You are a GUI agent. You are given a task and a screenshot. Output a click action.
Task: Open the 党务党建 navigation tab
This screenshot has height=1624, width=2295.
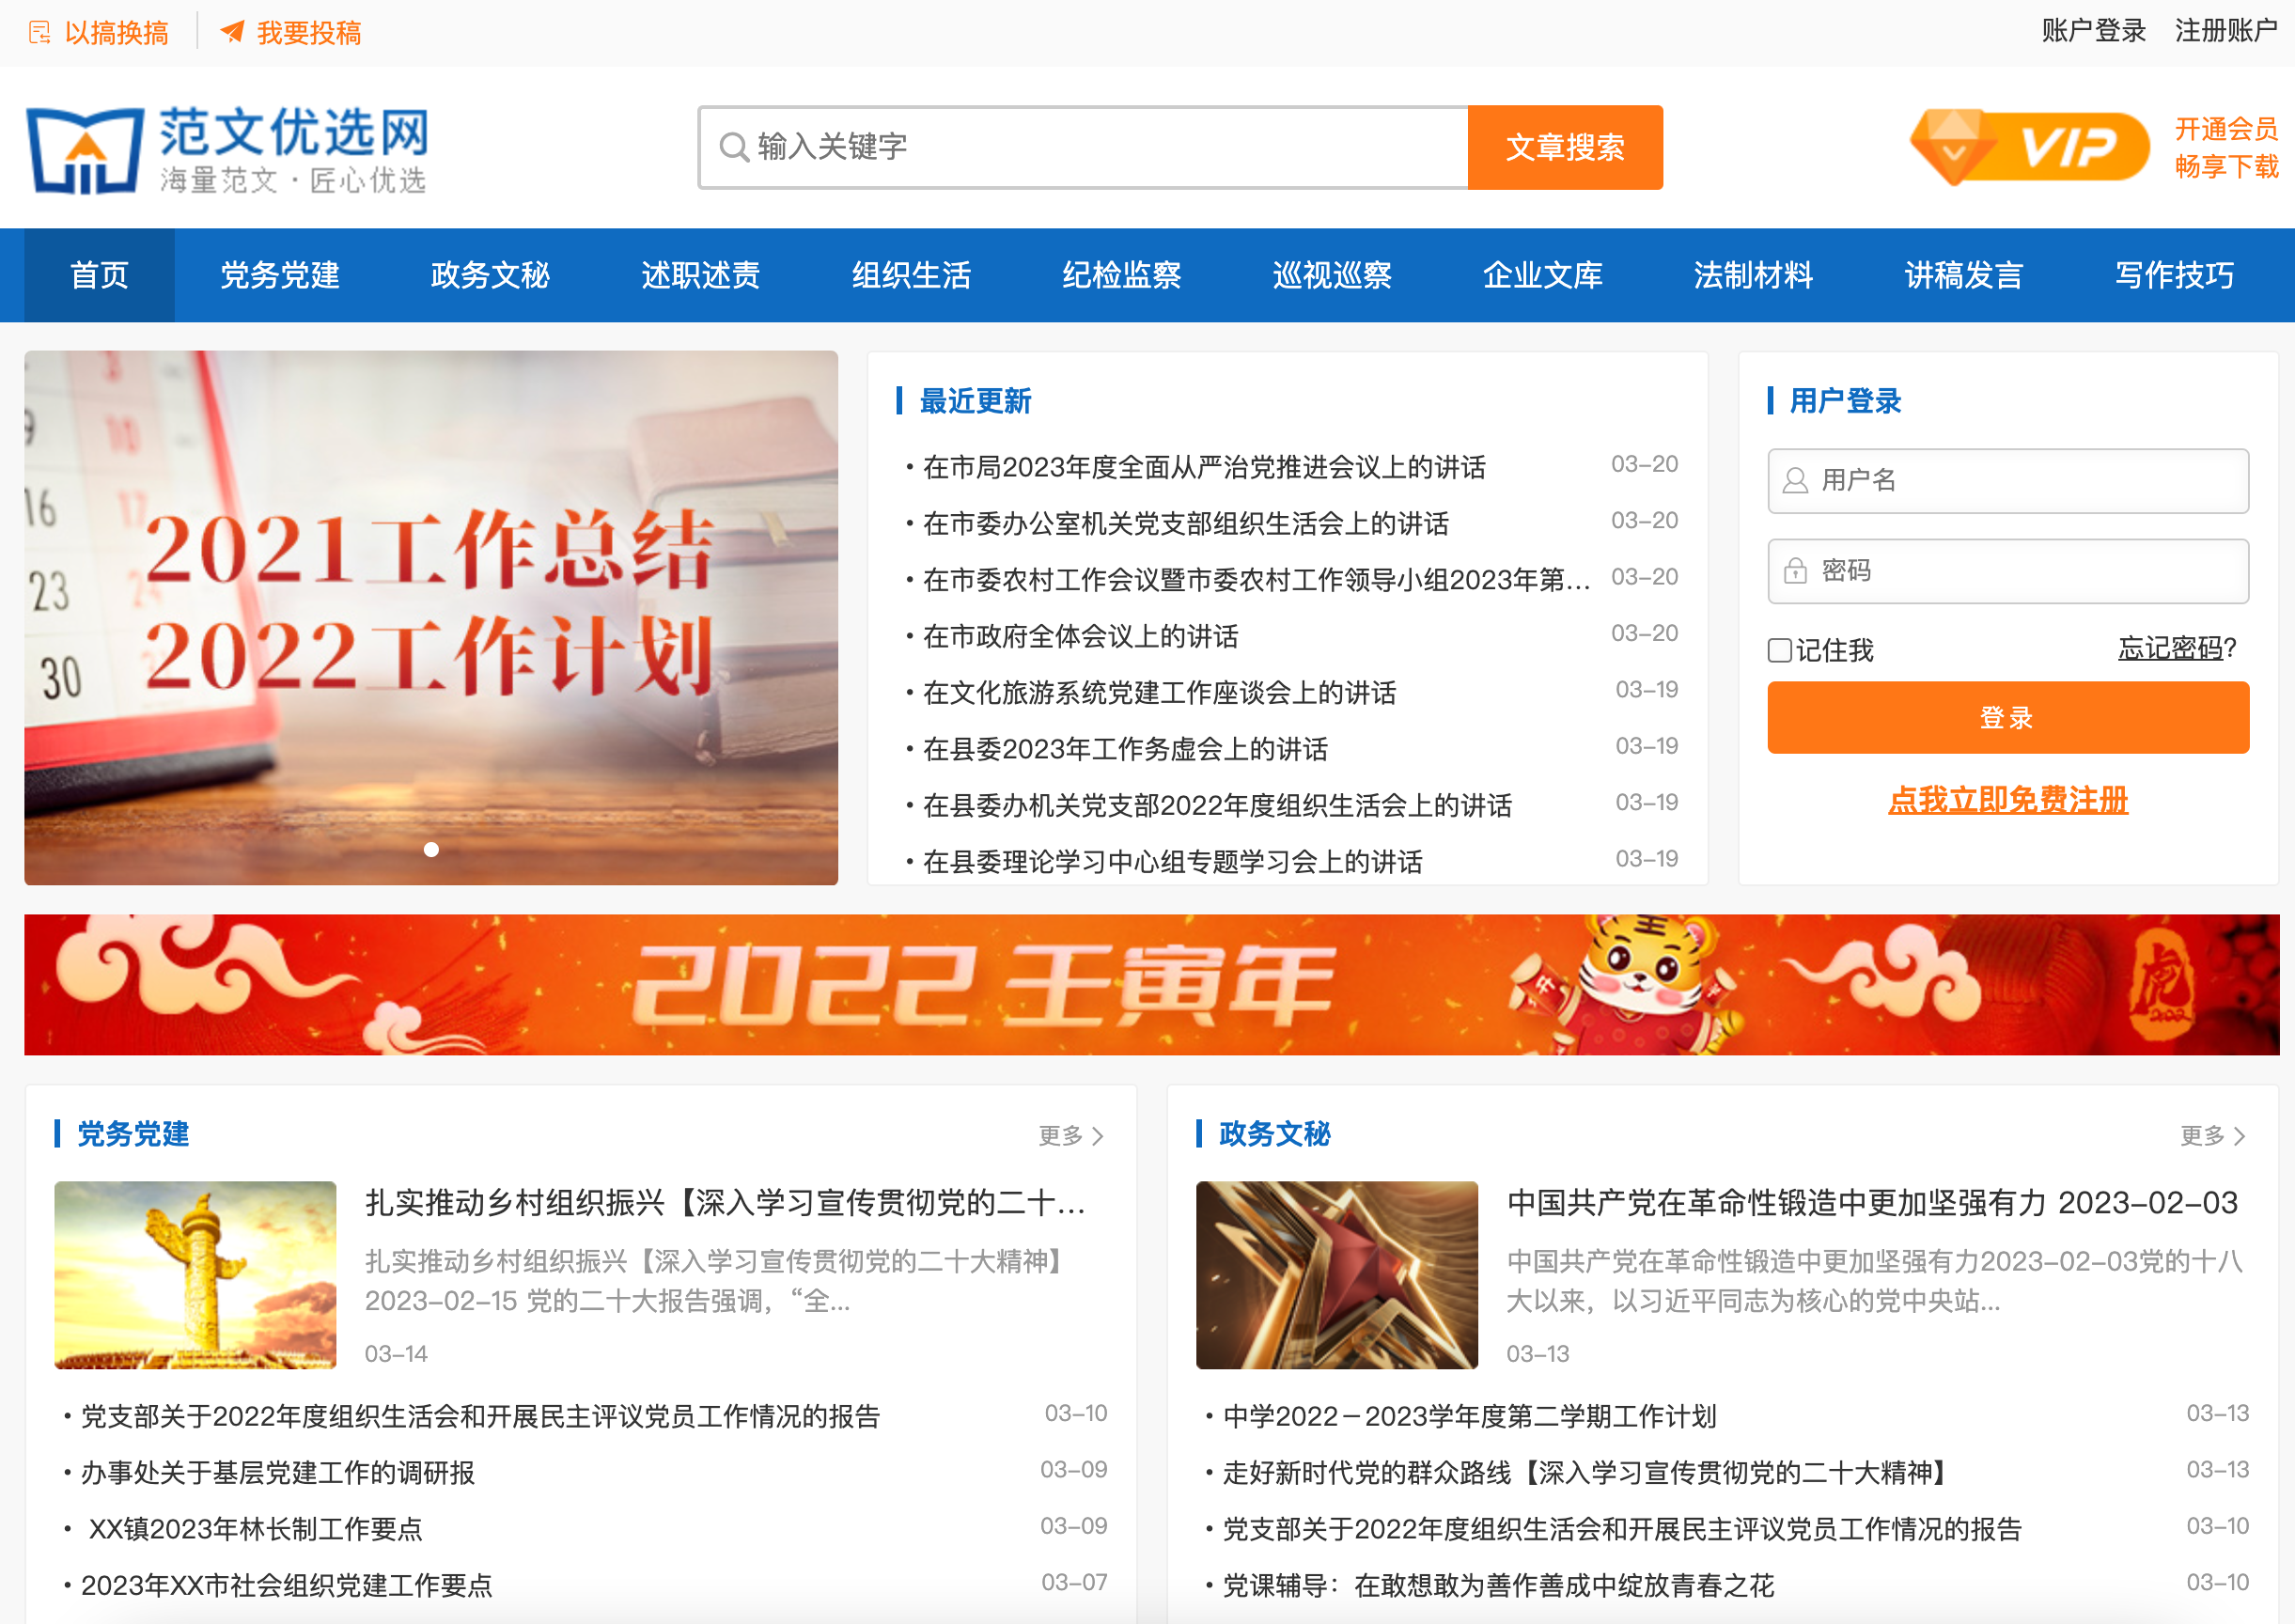(x=280, y=275)
